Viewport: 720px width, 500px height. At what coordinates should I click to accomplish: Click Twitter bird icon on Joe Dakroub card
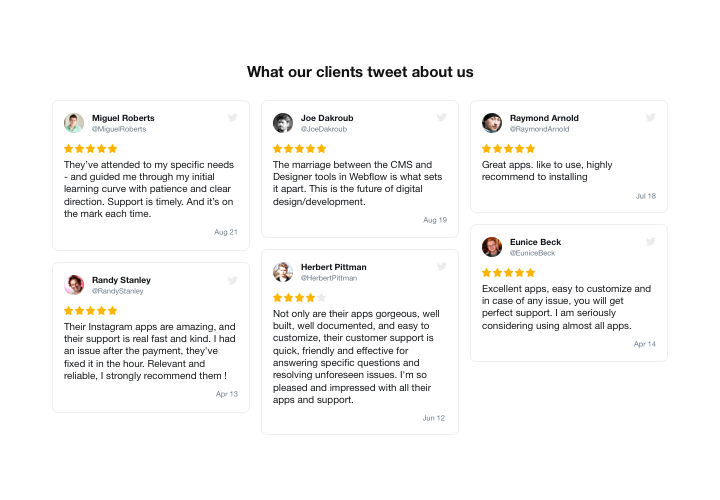pos(441,118)
